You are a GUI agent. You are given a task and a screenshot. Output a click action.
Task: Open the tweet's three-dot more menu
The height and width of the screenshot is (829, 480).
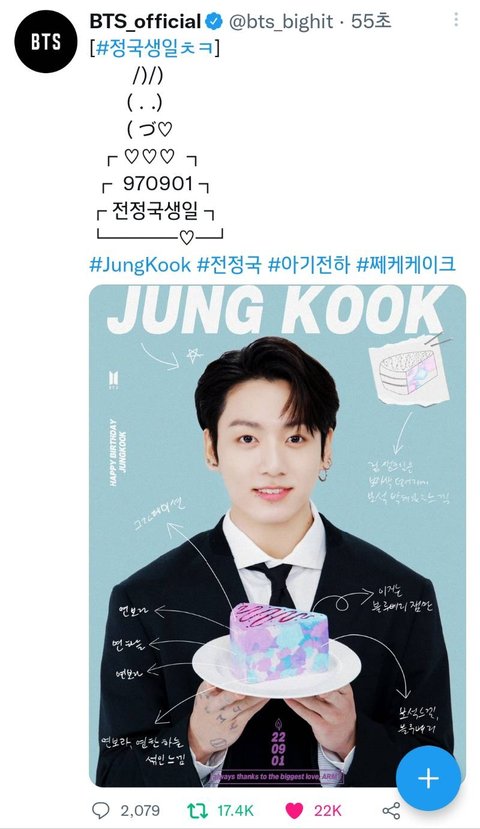click(456, 20)
